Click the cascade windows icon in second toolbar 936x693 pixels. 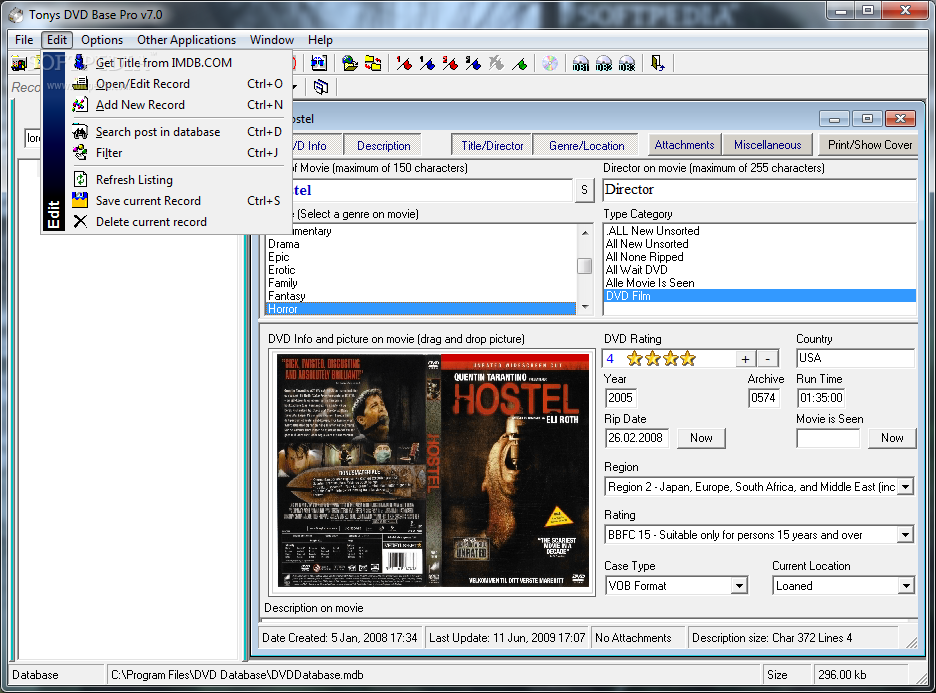[321, 87]
